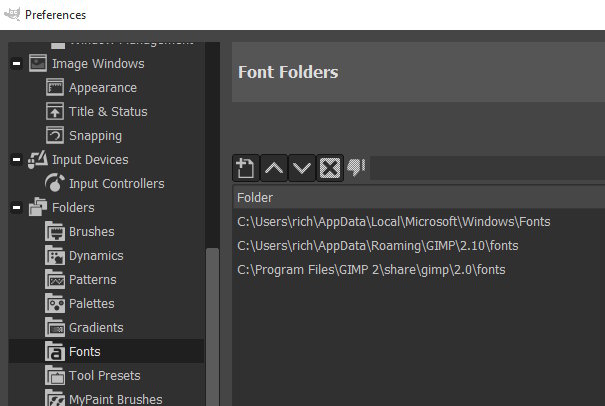
Task: Click the Fonts folder icon
Action: pyautogui.click(x=55, y=351)
